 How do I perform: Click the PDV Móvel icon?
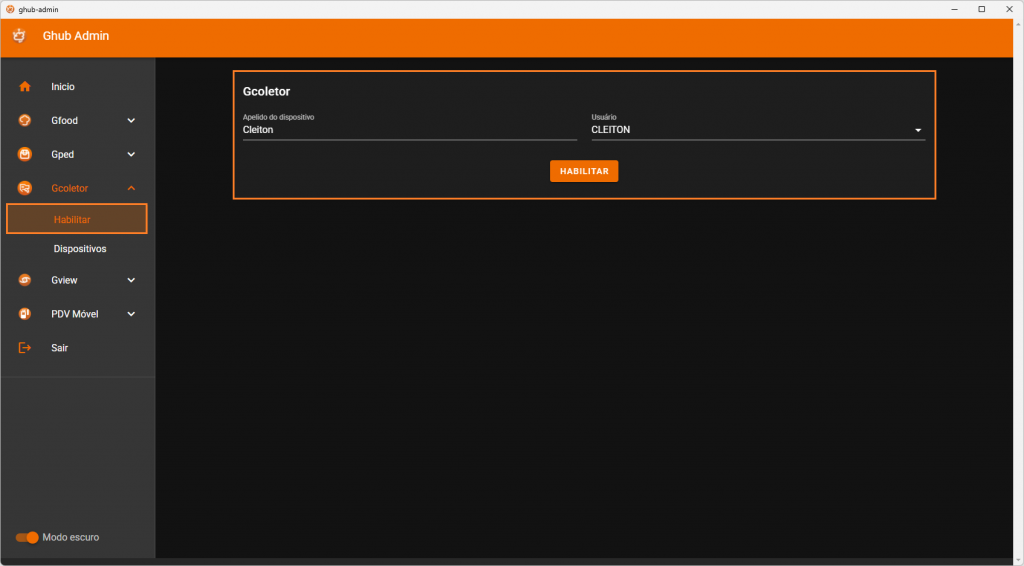[x=25, y=314]
